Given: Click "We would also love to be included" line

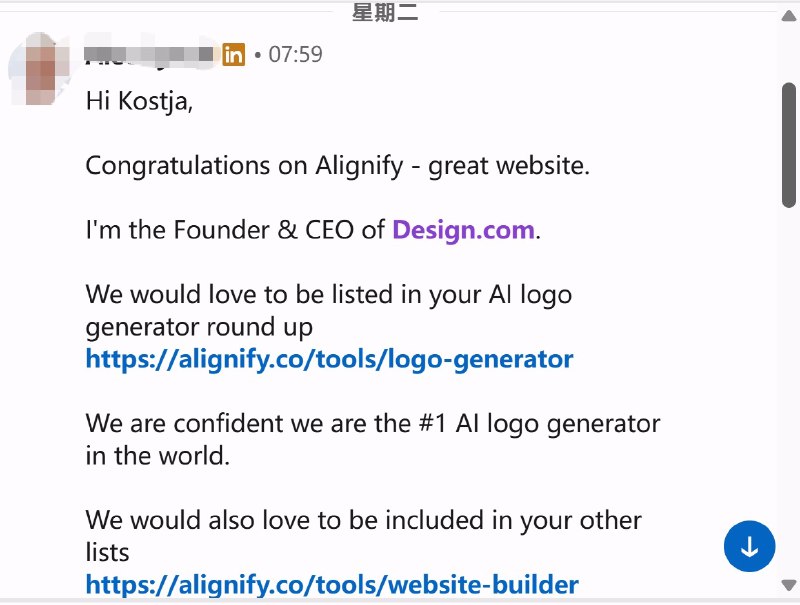Looking at the screenshot, I should click(x=363, y=521).
